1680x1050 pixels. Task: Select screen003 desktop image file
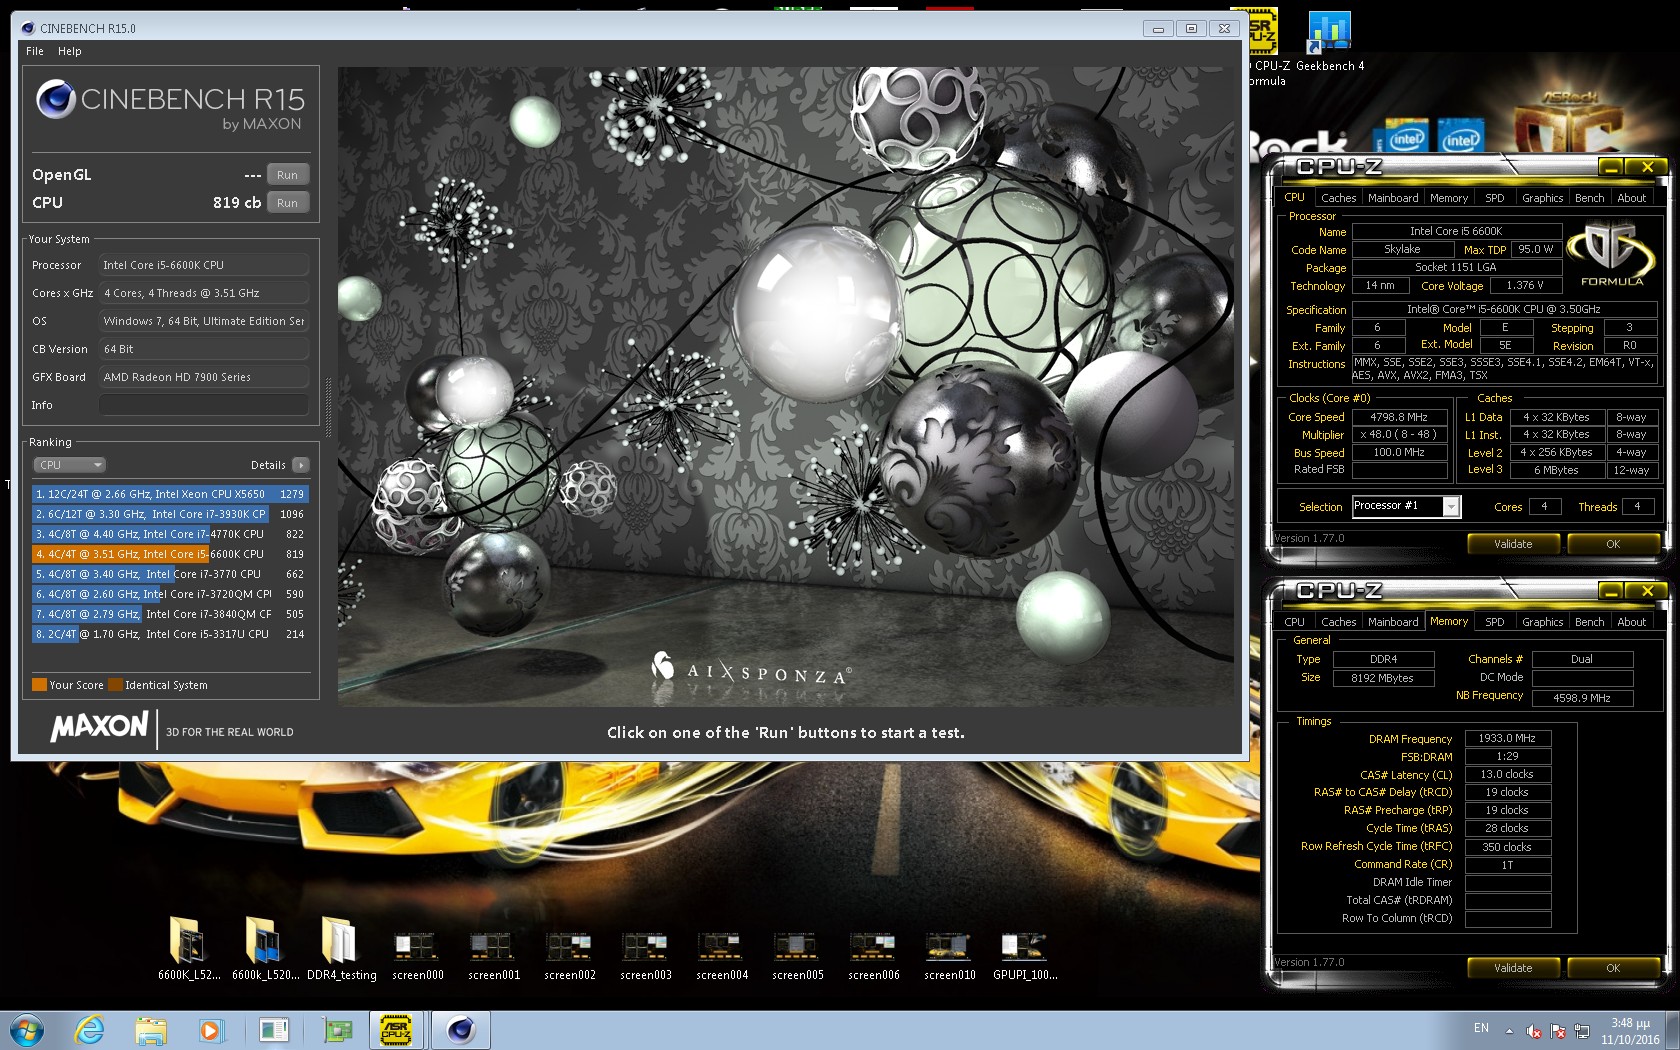(x=645, y=956)
